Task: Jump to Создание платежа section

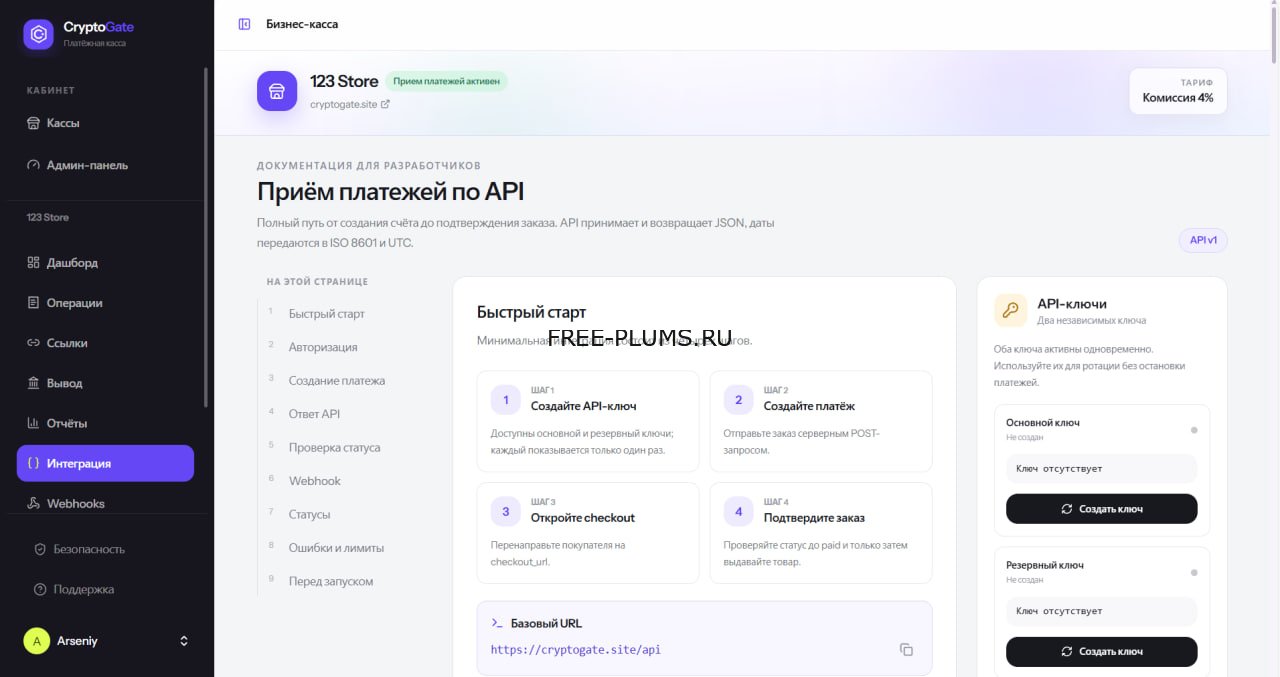Action: point(337,381)
